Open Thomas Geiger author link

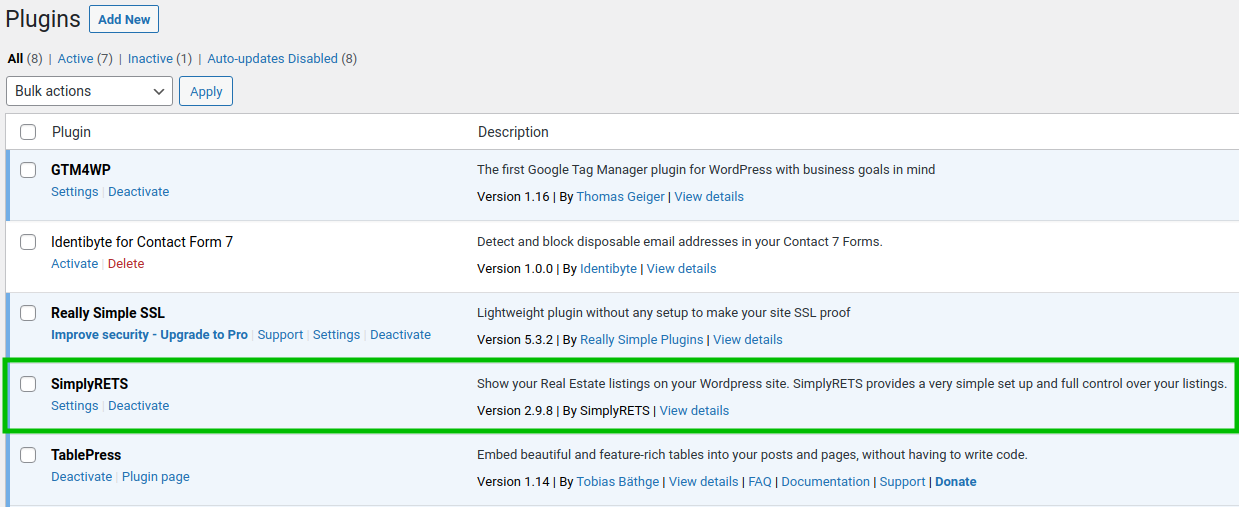coord(620,197)
